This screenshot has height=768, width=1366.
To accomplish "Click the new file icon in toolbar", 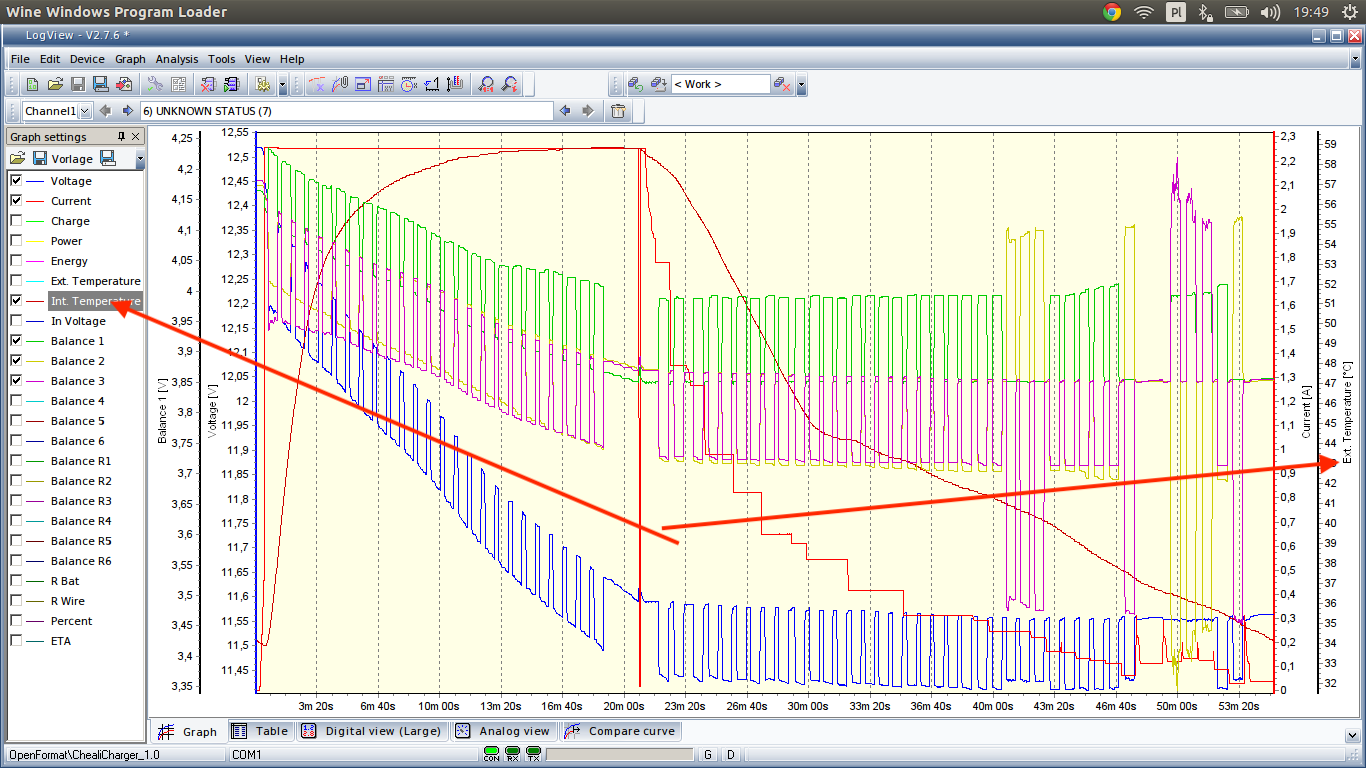I will 32,85.
